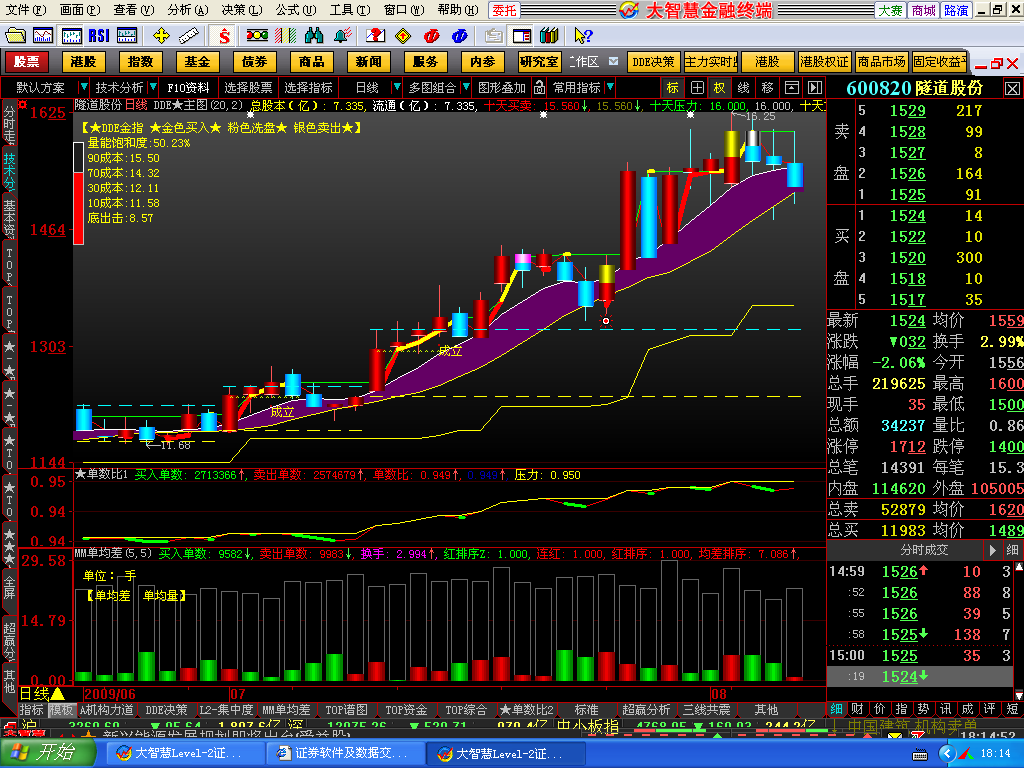1024x768 pixels.
Task: Switch to the DDE决策 bottom tab
Action: pos(166,709)
